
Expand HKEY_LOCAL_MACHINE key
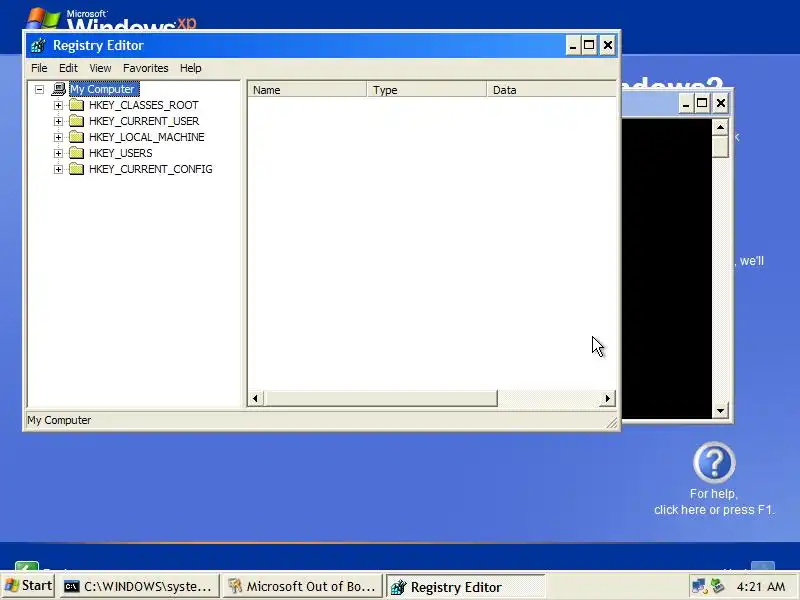58,137
